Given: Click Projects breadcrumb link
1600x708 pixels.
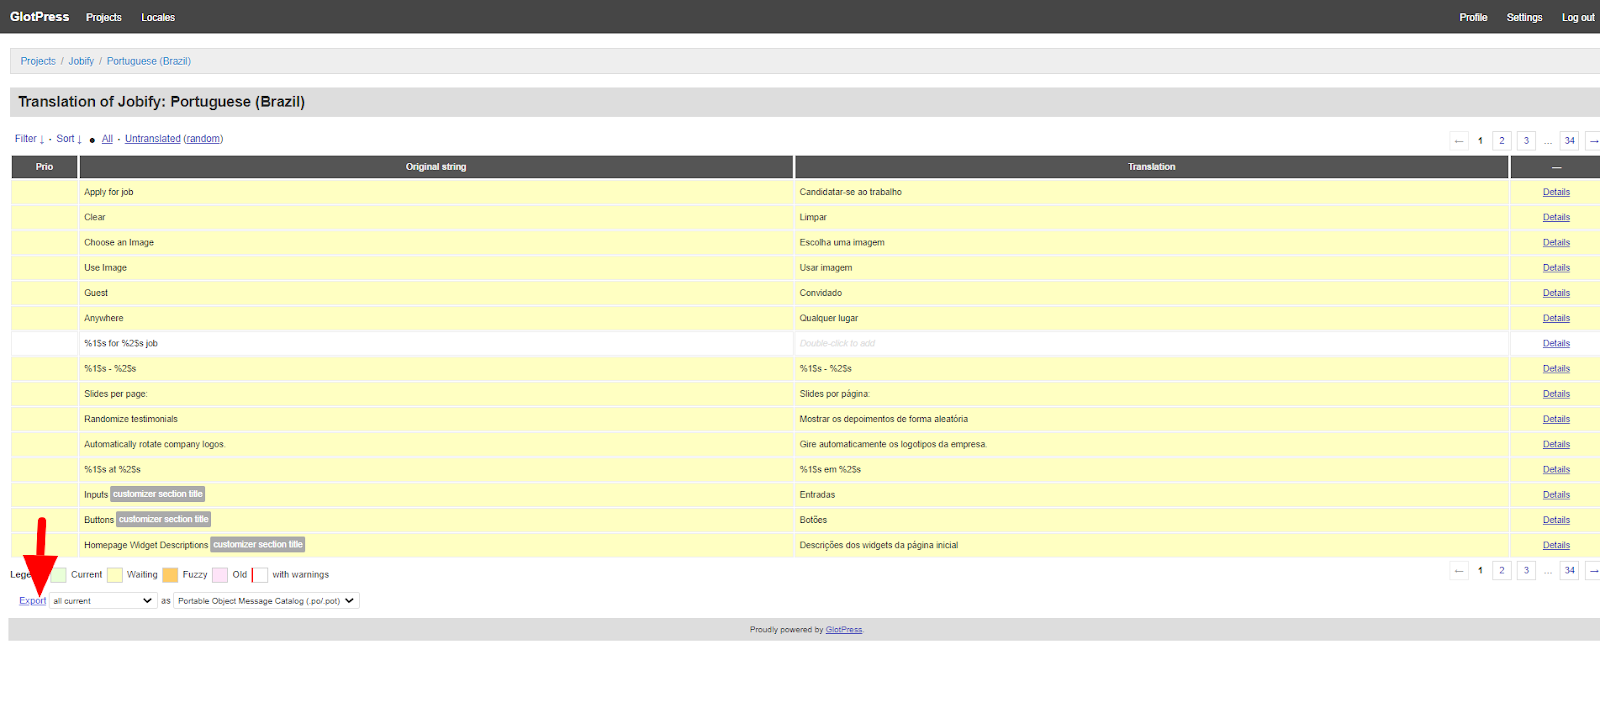Looking at the screenshot, I should pos(38,61).
